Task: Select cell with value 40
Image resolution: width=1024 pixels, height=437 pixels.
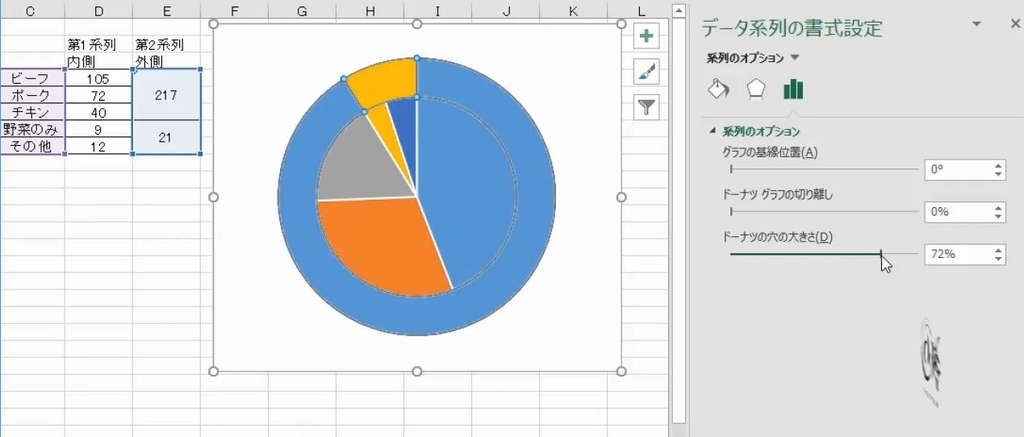Action: (98, 112)
